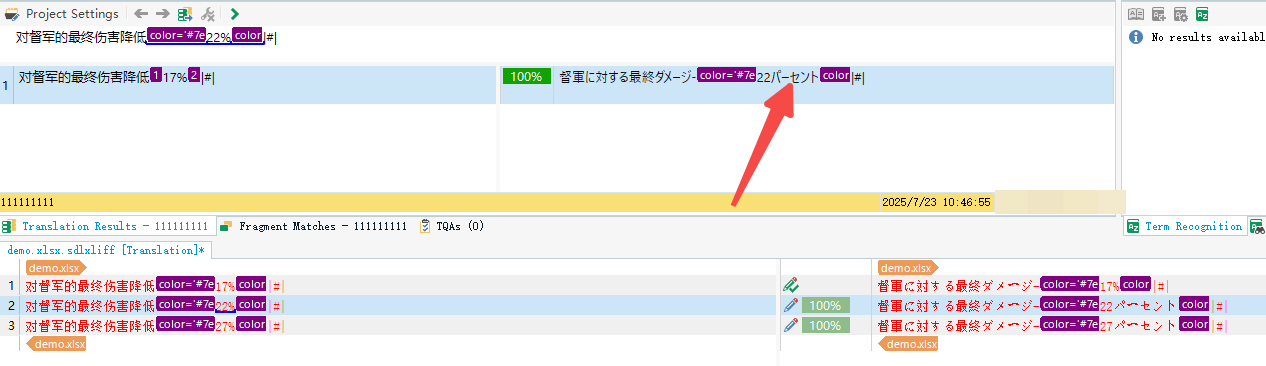Image resolution: width=1266 pixels, height=366 pixels.
Task: Click segment 1 confirmed status icon
Action: point(791,286)
